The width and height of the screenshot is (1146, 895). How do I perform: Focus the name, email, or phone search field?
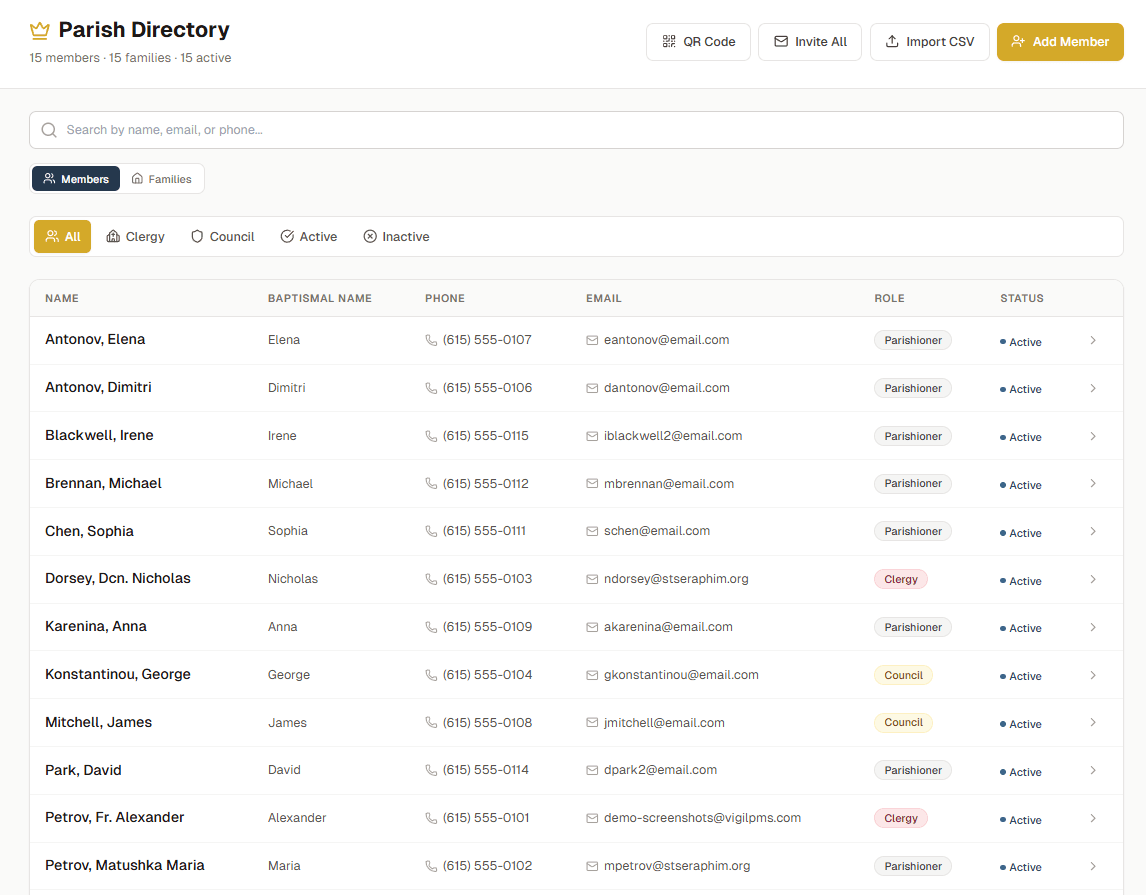(x=576, y=130)
